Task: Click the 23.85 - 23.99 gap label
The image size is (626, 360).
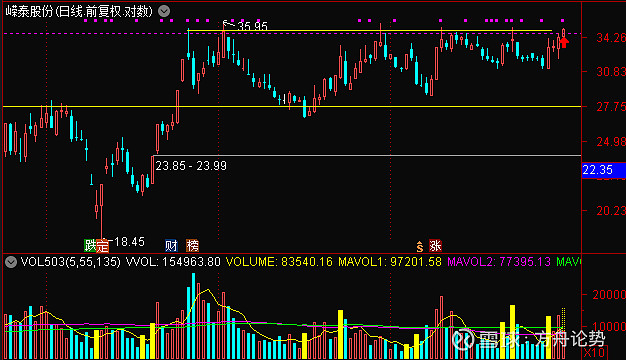Action: point(191,166)
